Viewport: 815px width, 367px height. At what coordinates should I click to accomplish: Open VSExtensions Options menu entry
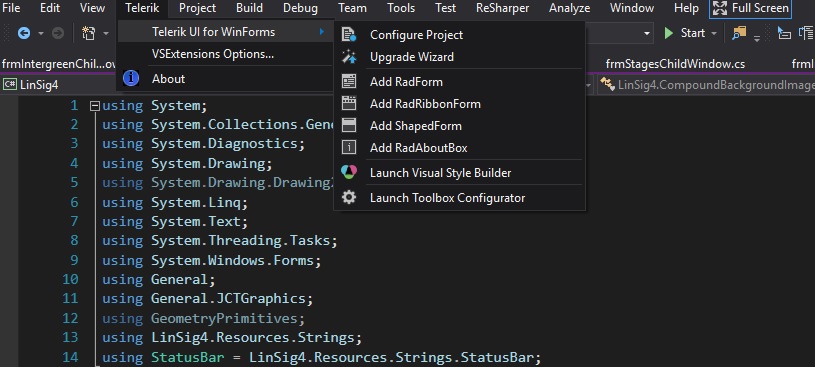tap(213, 54)
